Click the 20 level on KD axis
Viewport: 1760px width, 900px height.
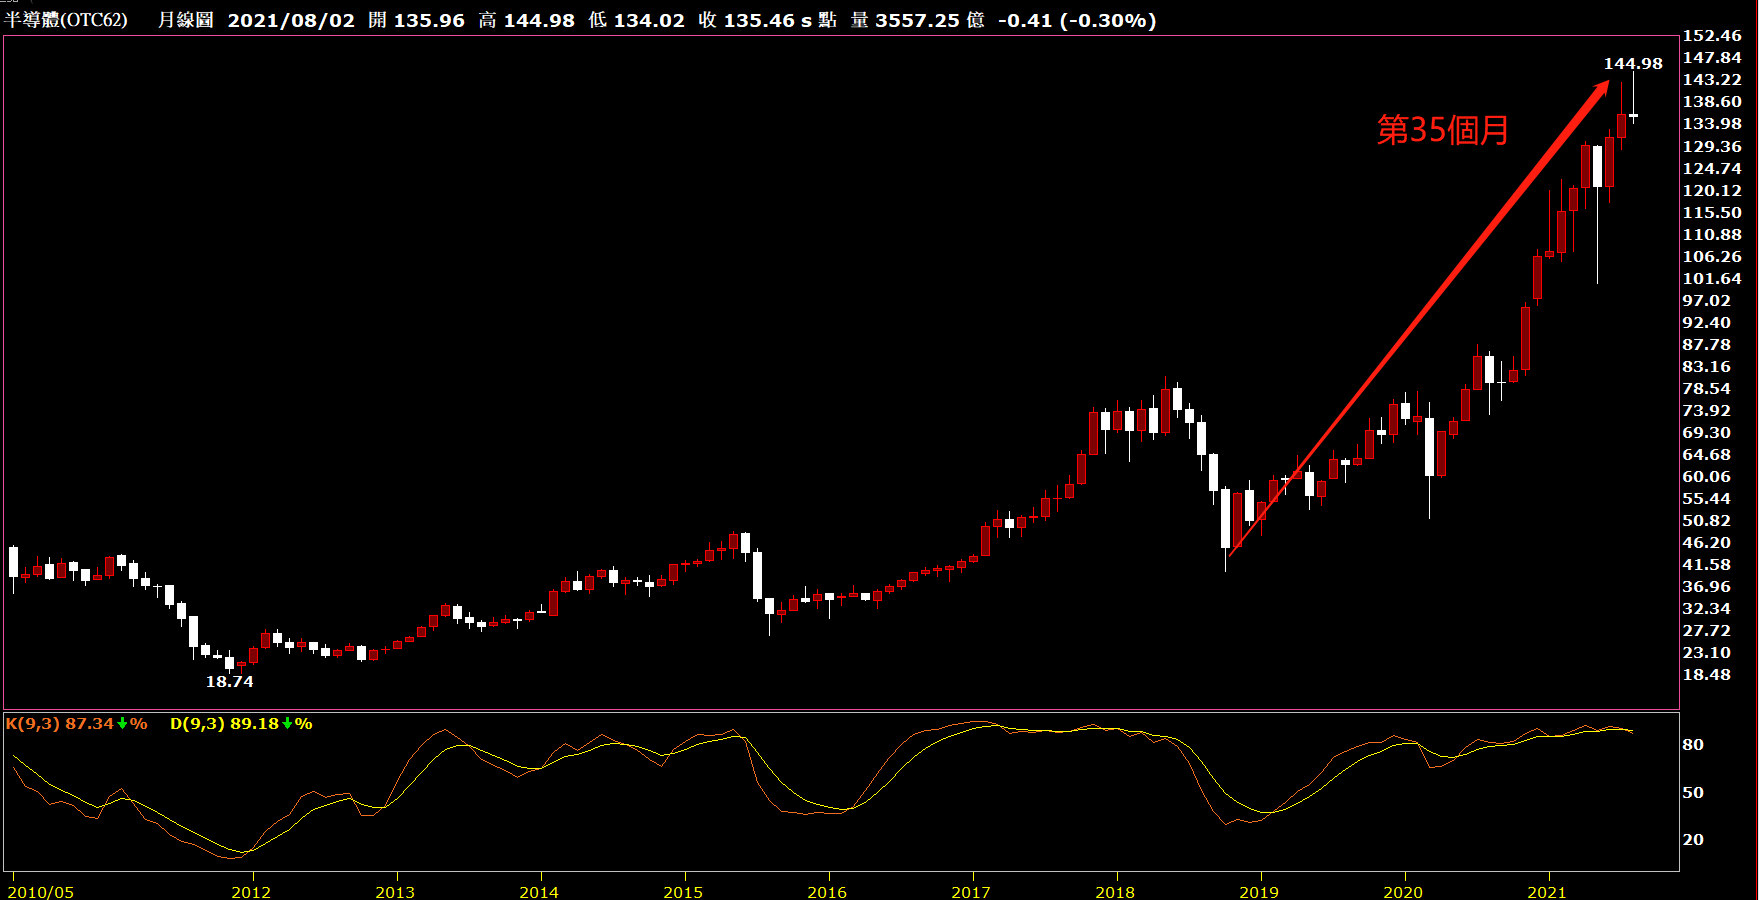[x=1693, y=840]
